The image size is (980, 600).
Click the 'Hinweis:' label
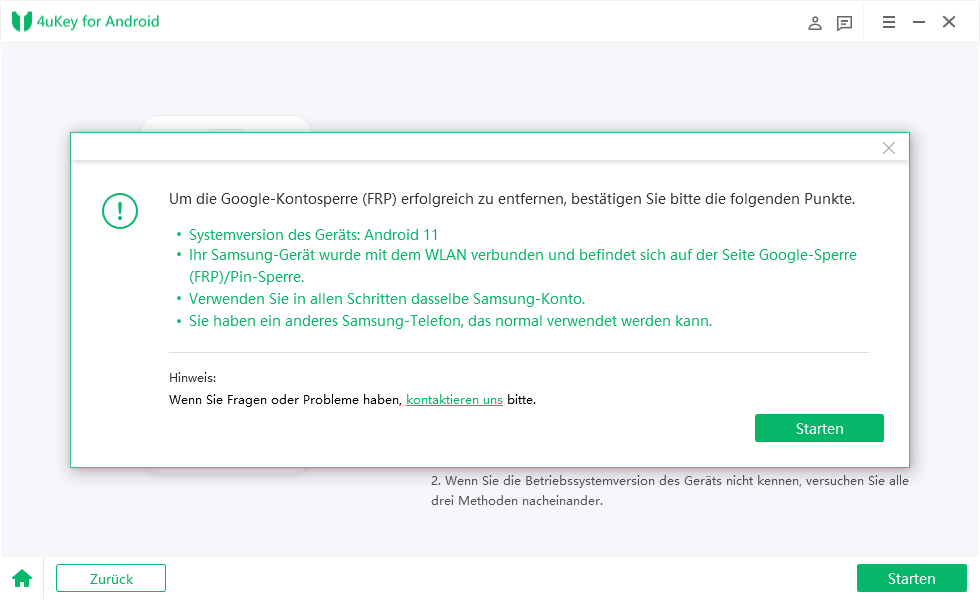[x=193, y=378]
